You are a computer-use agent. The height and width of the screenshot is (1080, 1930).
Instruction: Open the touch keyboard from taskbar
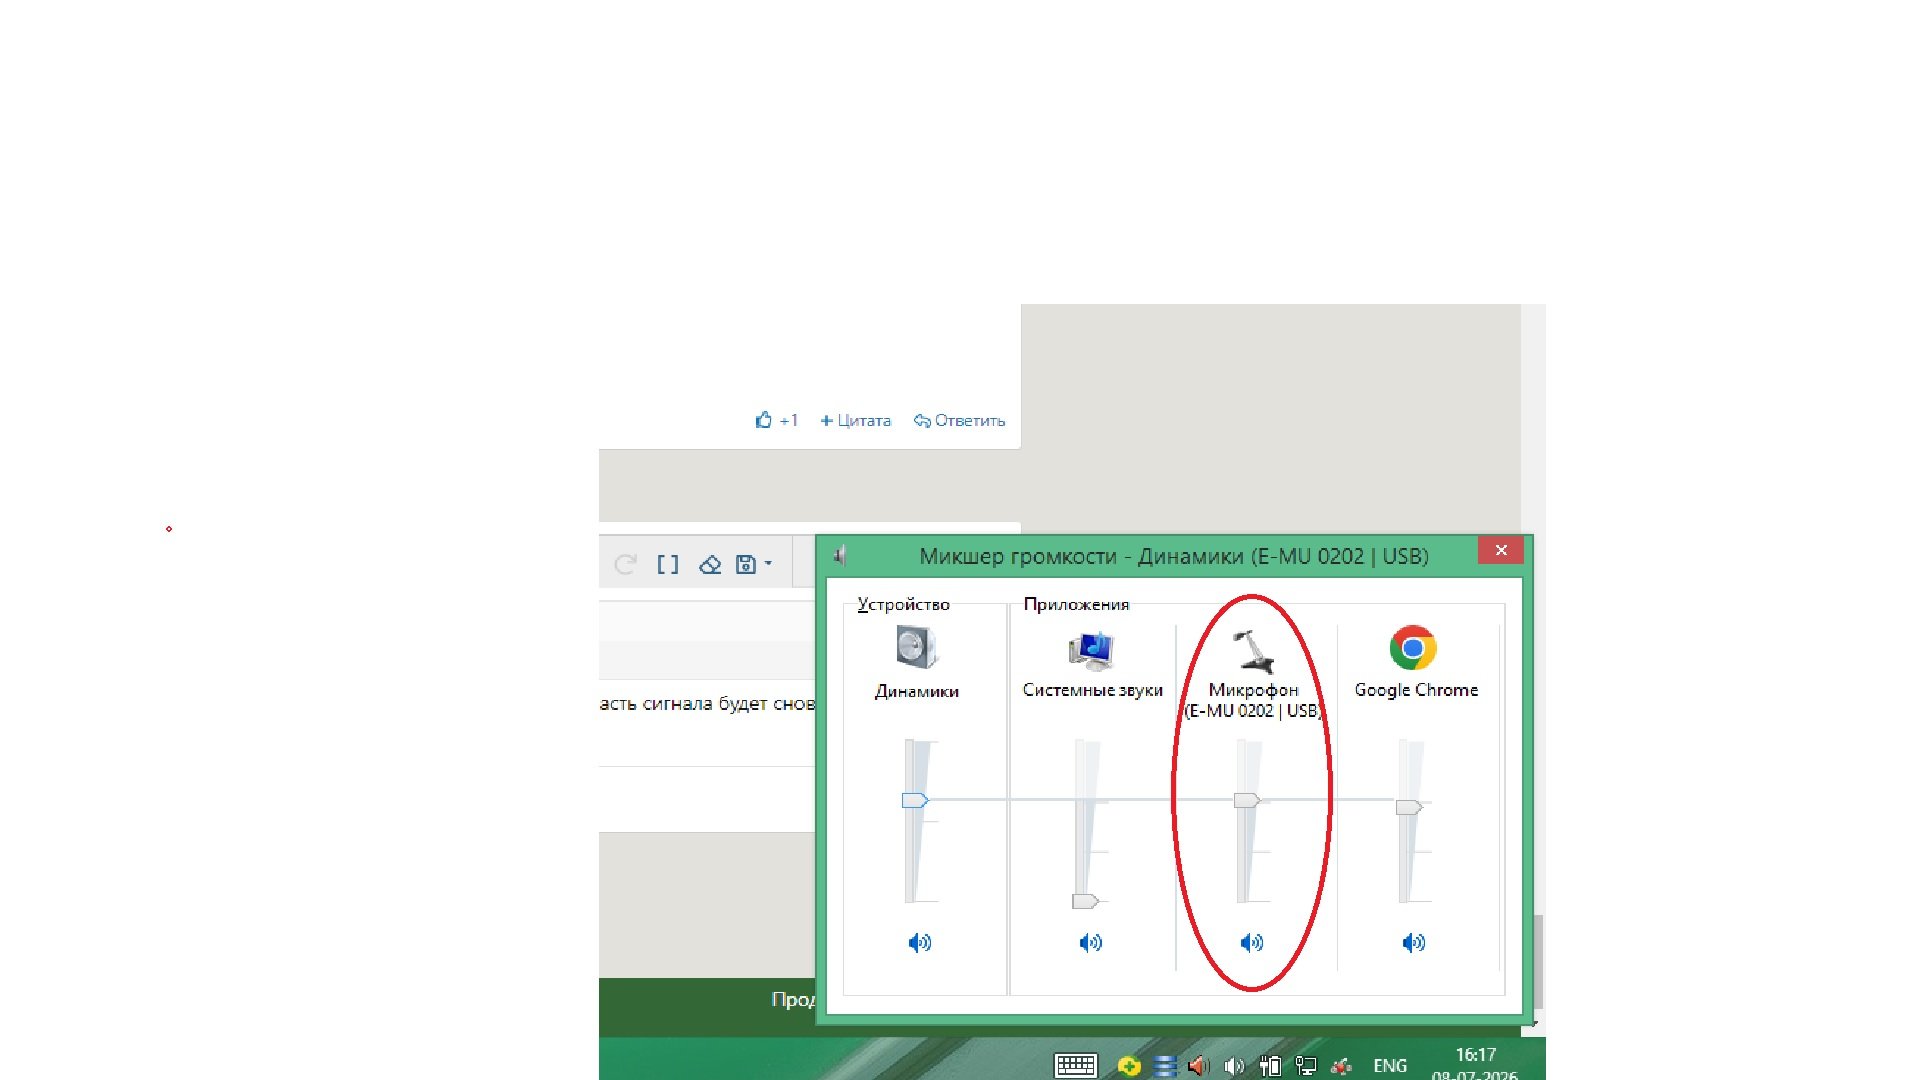coord(1076,1066)
